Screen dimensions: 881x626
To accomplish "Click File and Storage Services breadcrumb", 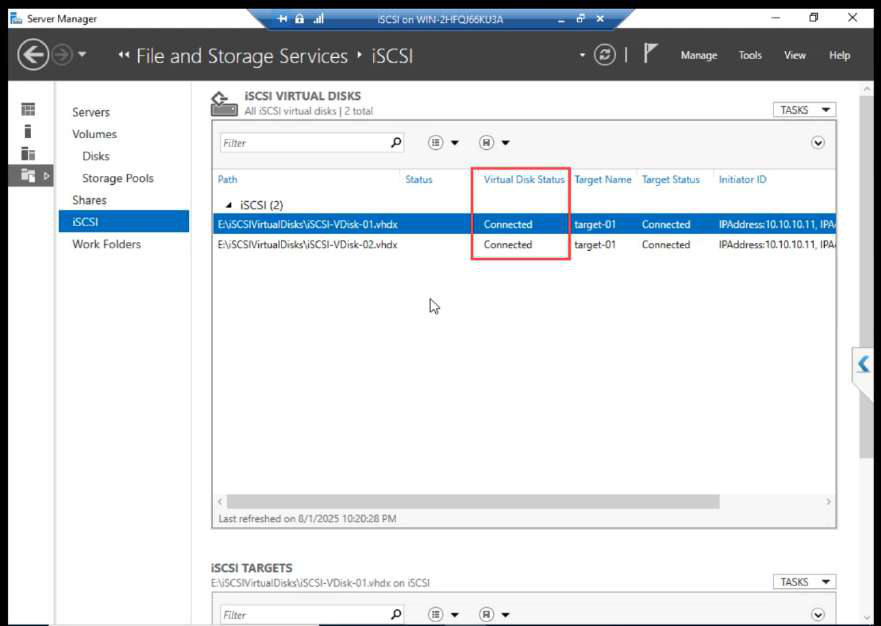I will pyautogui.click(x=242, y=56).
